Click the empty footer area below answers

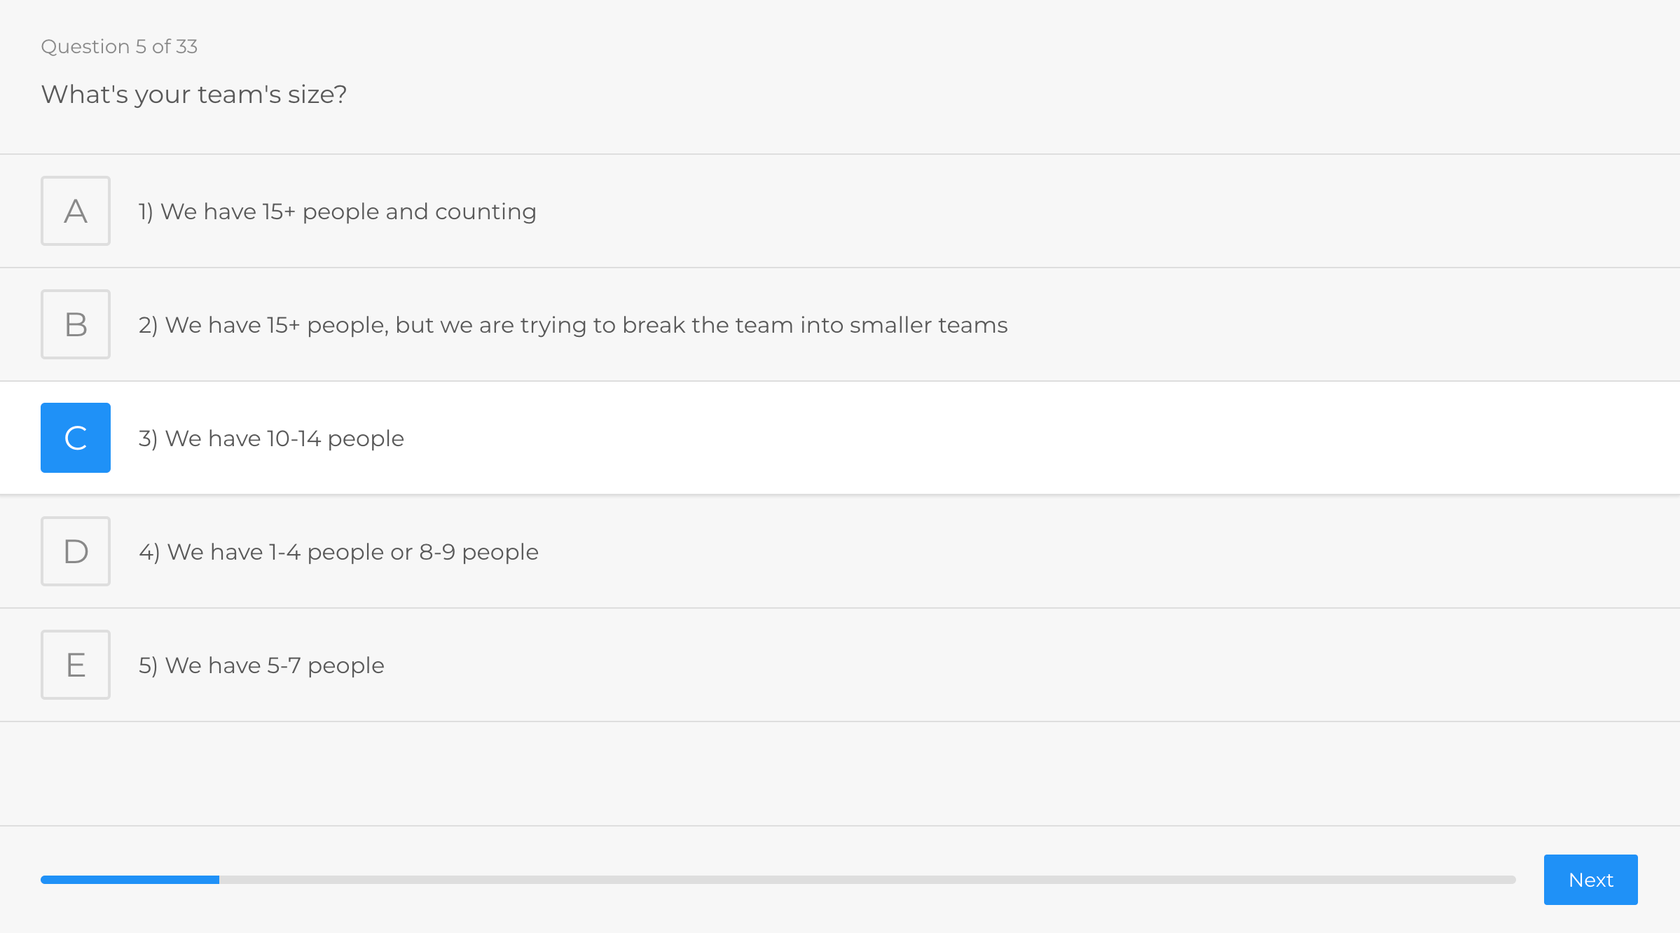point(840,773)
